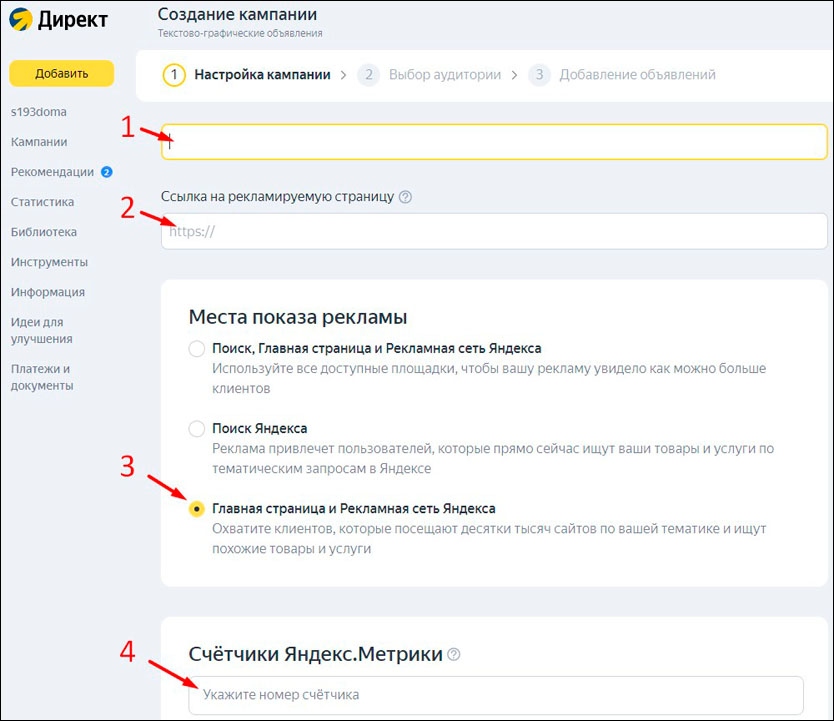
Task: Click description starting Охватите клиентов
Action: (489, 539)
